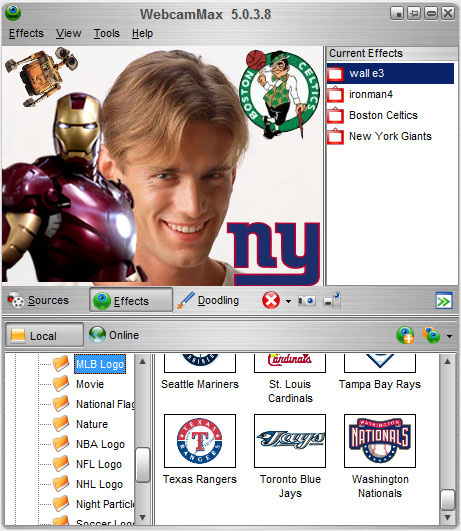Click the green double-arrow panel toggle icon

tap(444, 301)
